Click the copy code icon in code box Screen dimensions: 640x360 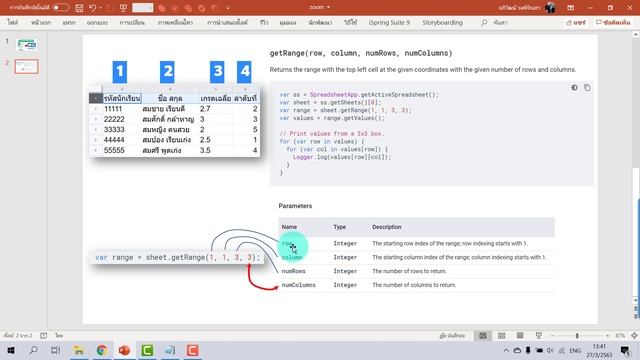point(587,87)
